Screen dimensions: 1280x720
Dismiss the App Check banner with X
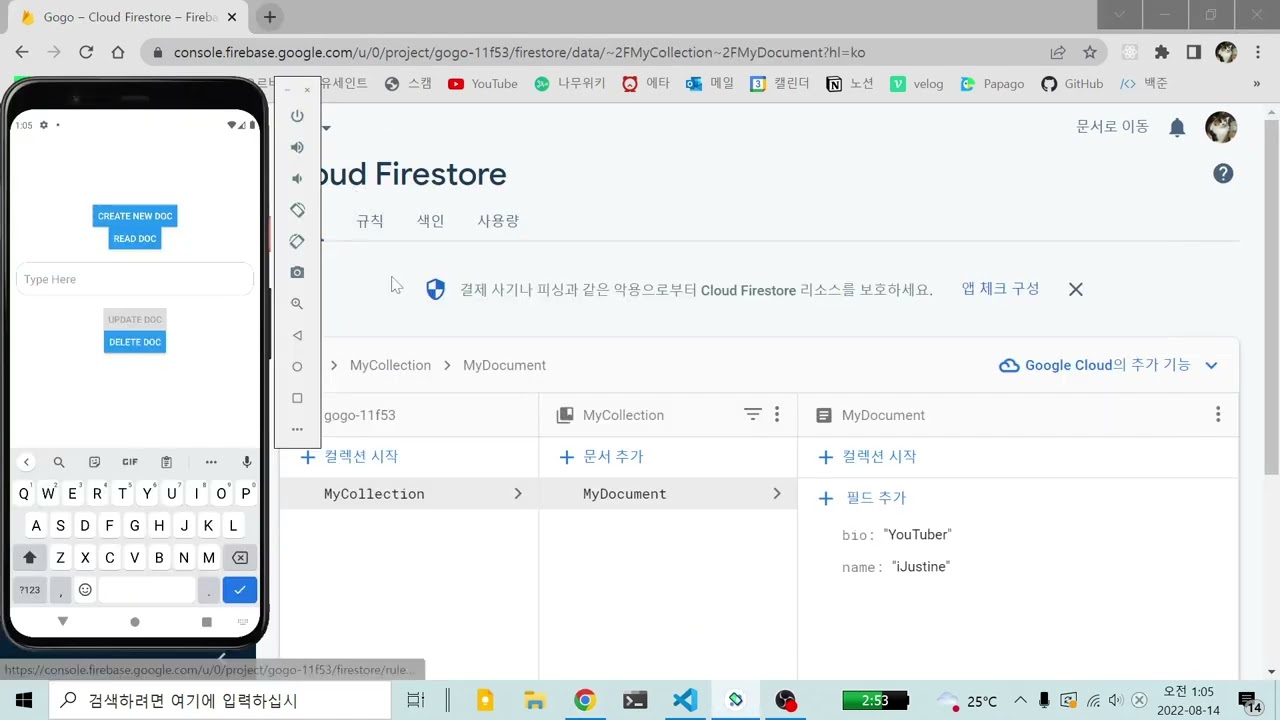pyautogui.click(x=1076, y=289)
